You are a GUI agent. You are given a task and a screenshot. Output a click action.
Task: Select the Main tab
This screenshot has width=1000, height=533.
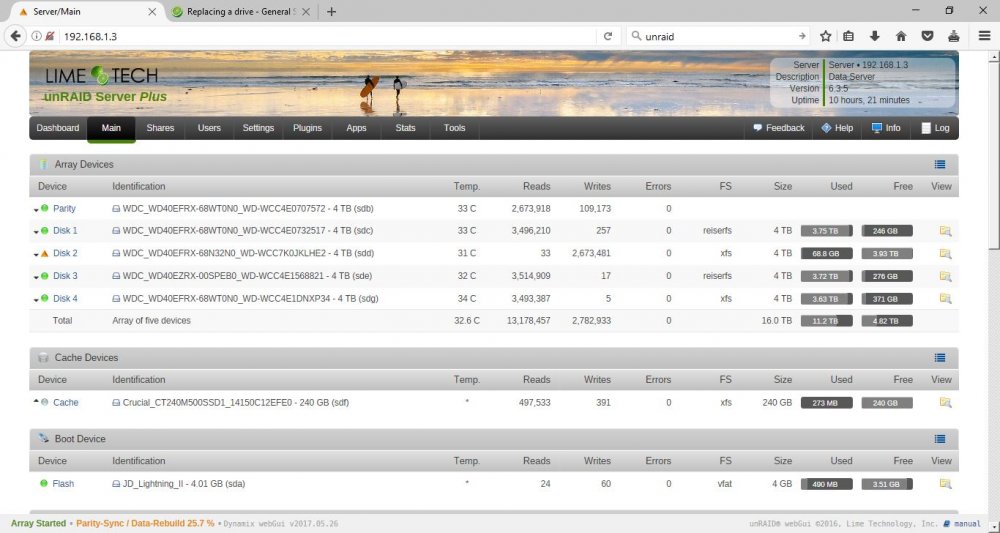pos(111,128)
